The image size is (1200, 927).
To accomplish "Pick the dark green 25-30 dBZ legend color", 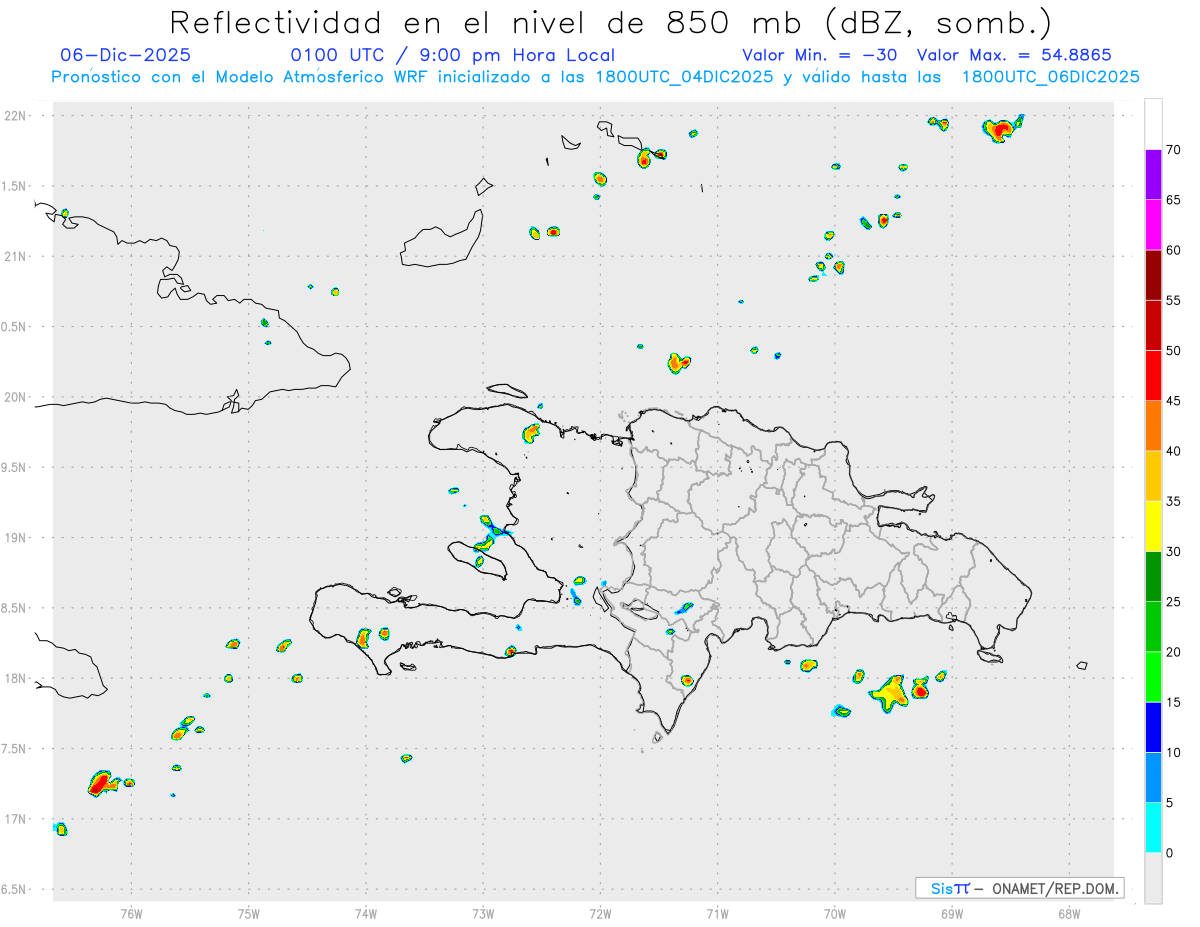I will (1153, 577).
